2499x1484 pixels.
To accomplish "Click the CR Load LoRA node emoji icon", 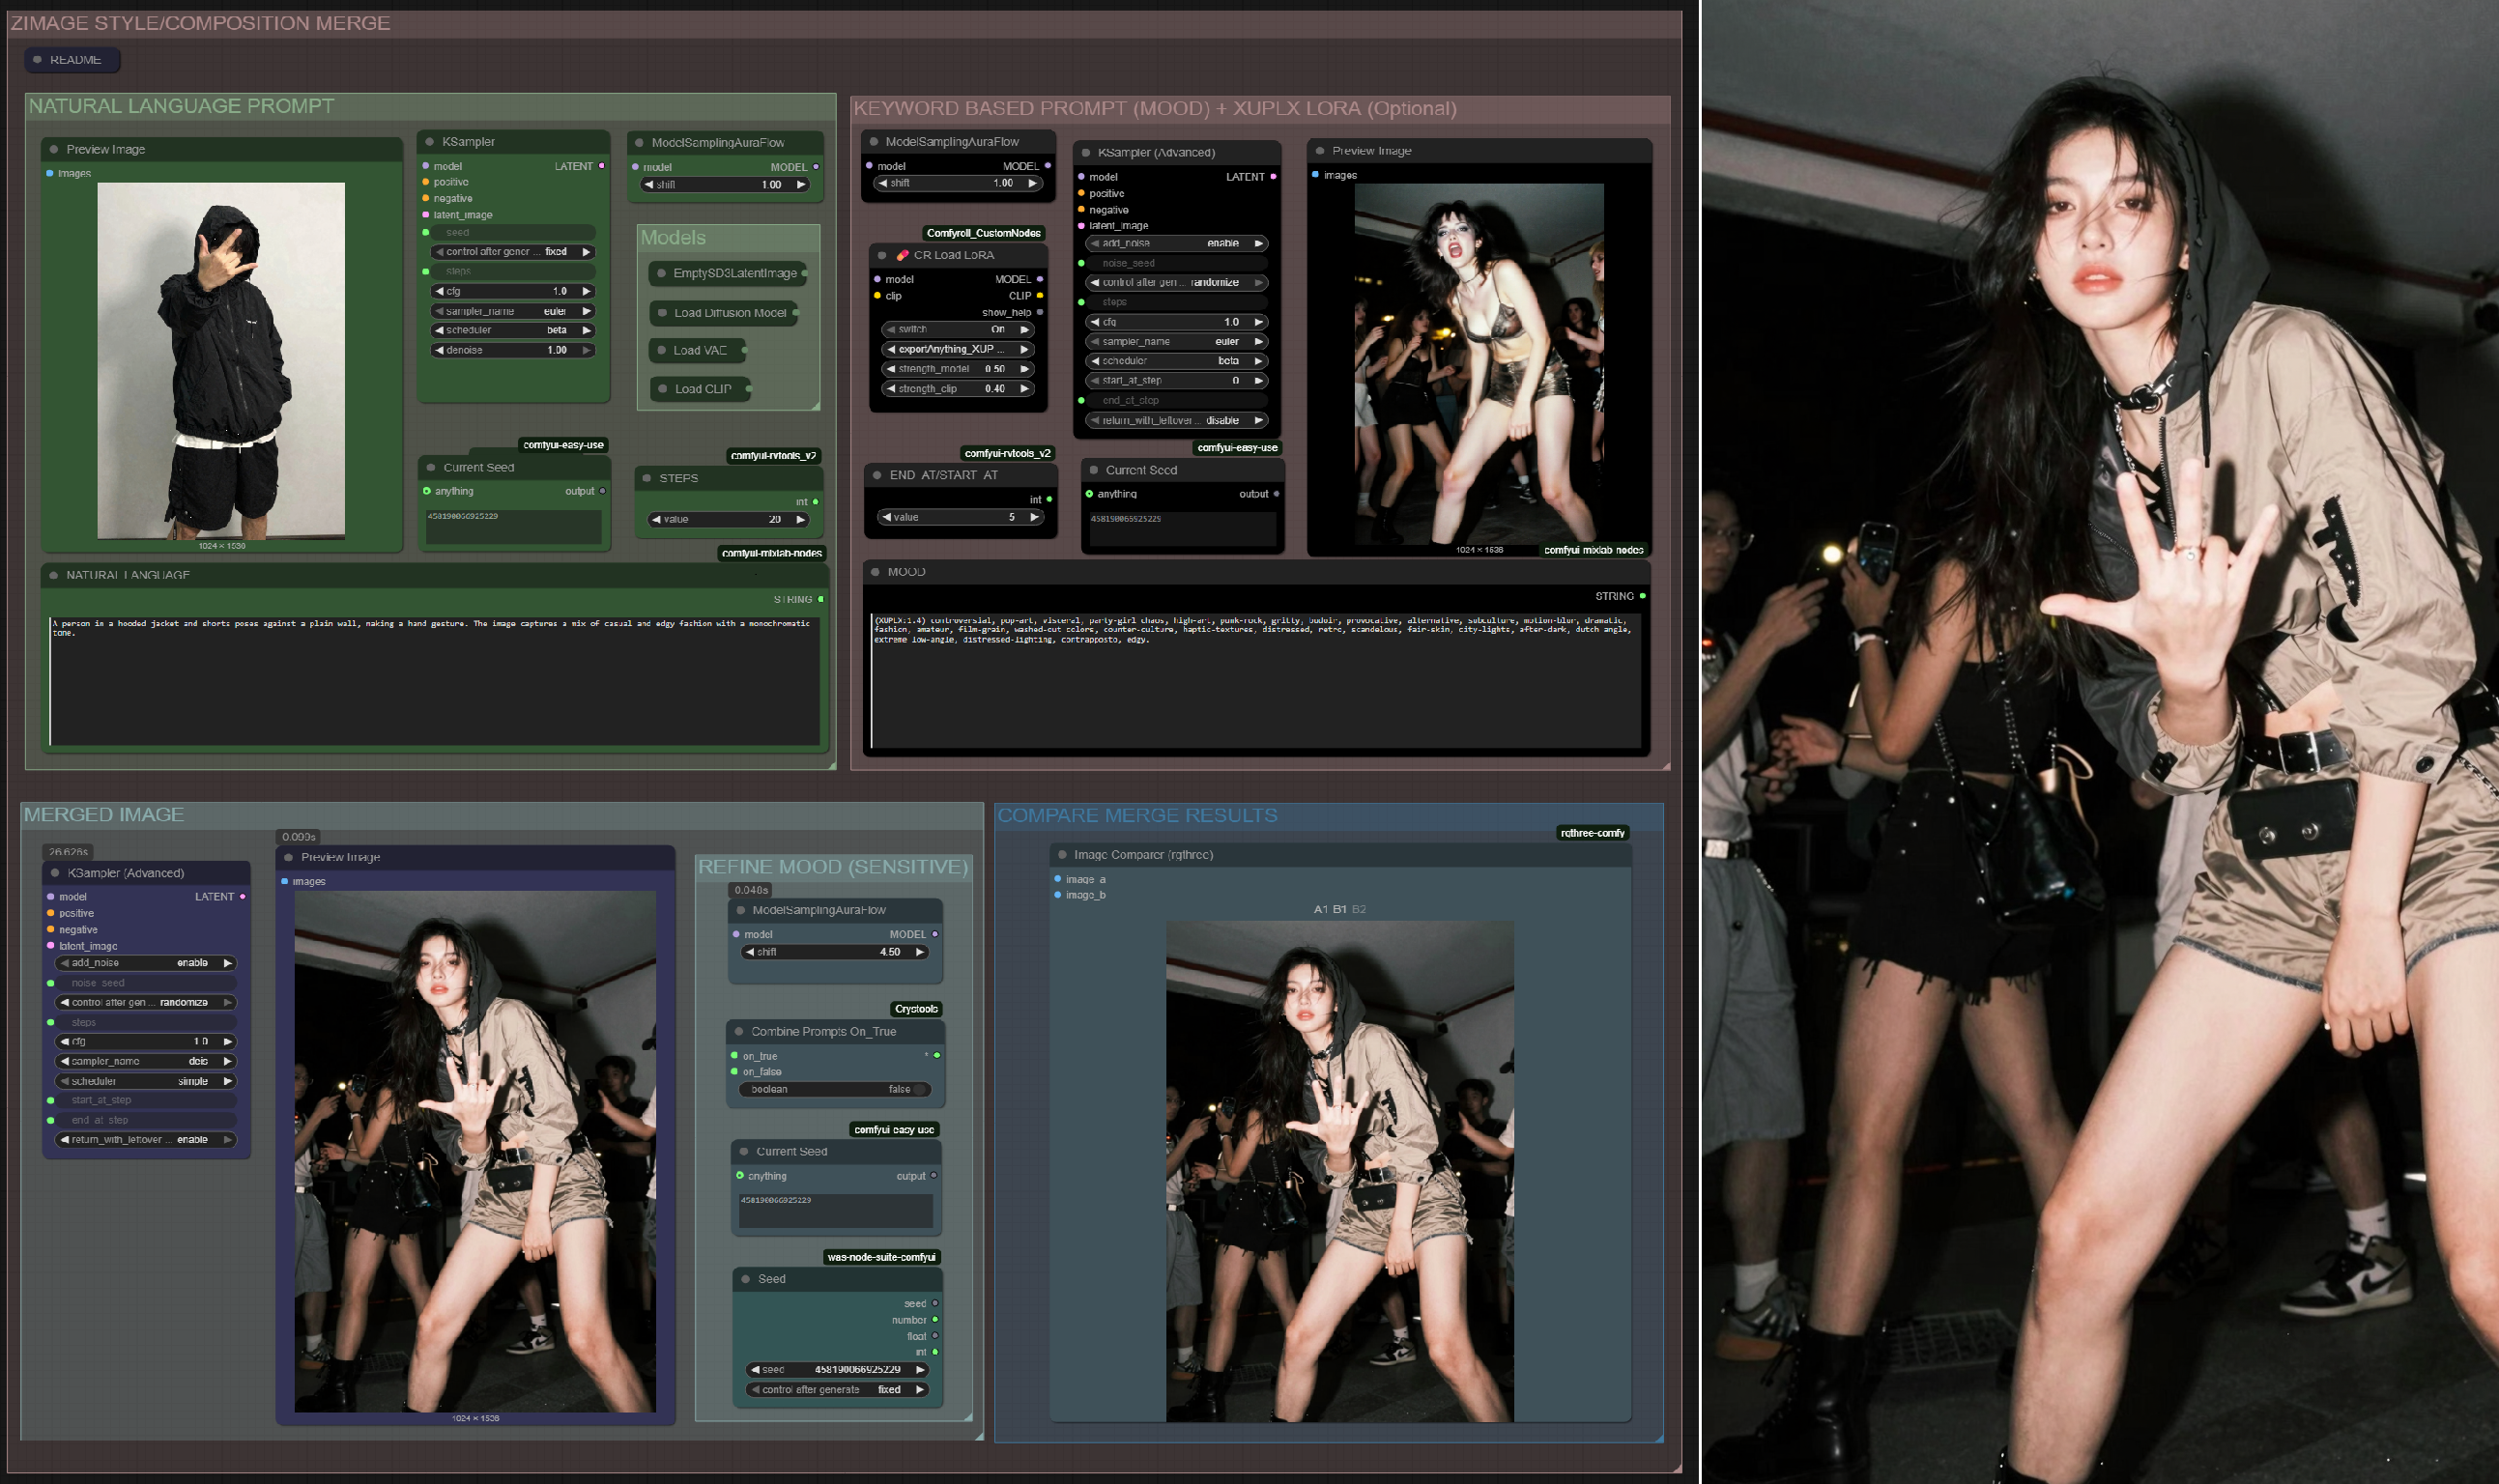I will pos(902,255).
